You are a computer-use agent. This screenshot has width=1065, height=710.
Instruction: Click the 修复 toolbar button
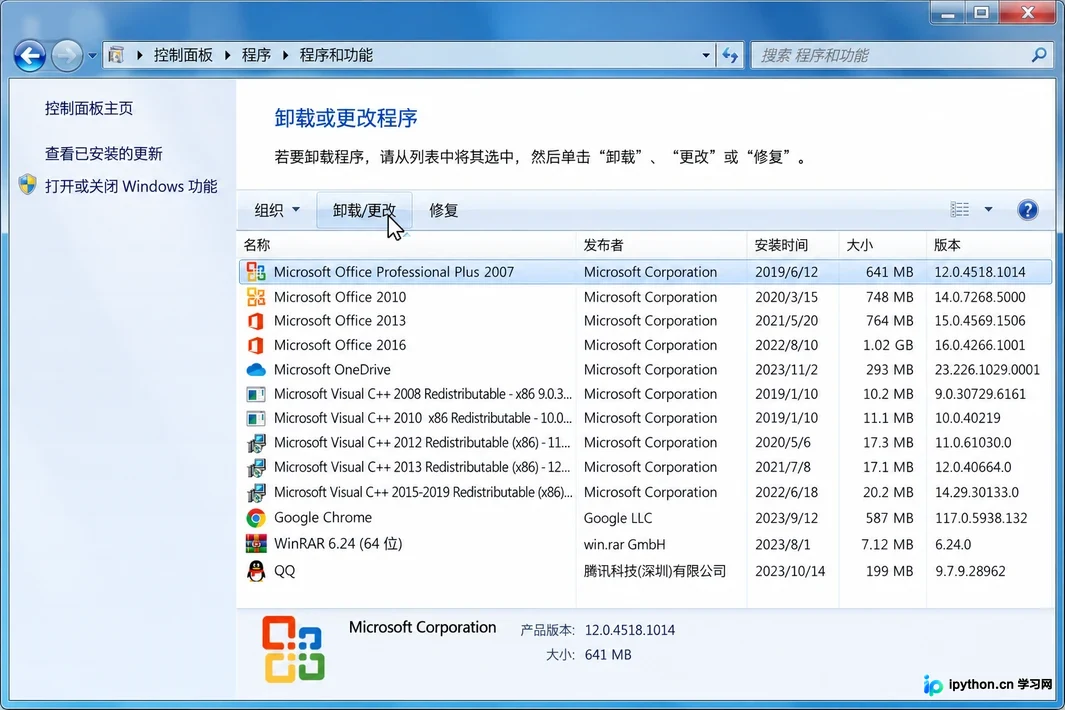(444, 210)
